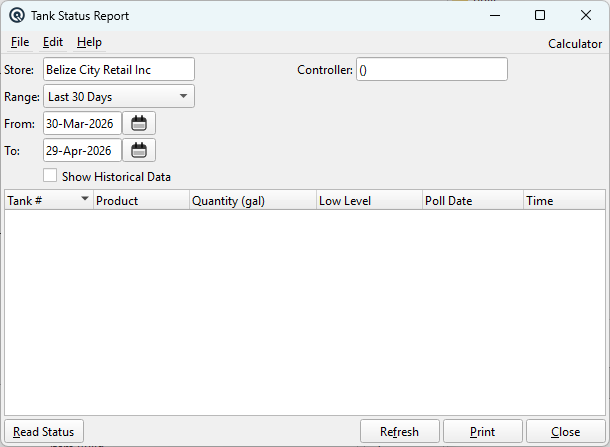The width and height of the screenshot is (610, 447).
Task: Launch the Calculator link
Action: [x=575, y=44]
